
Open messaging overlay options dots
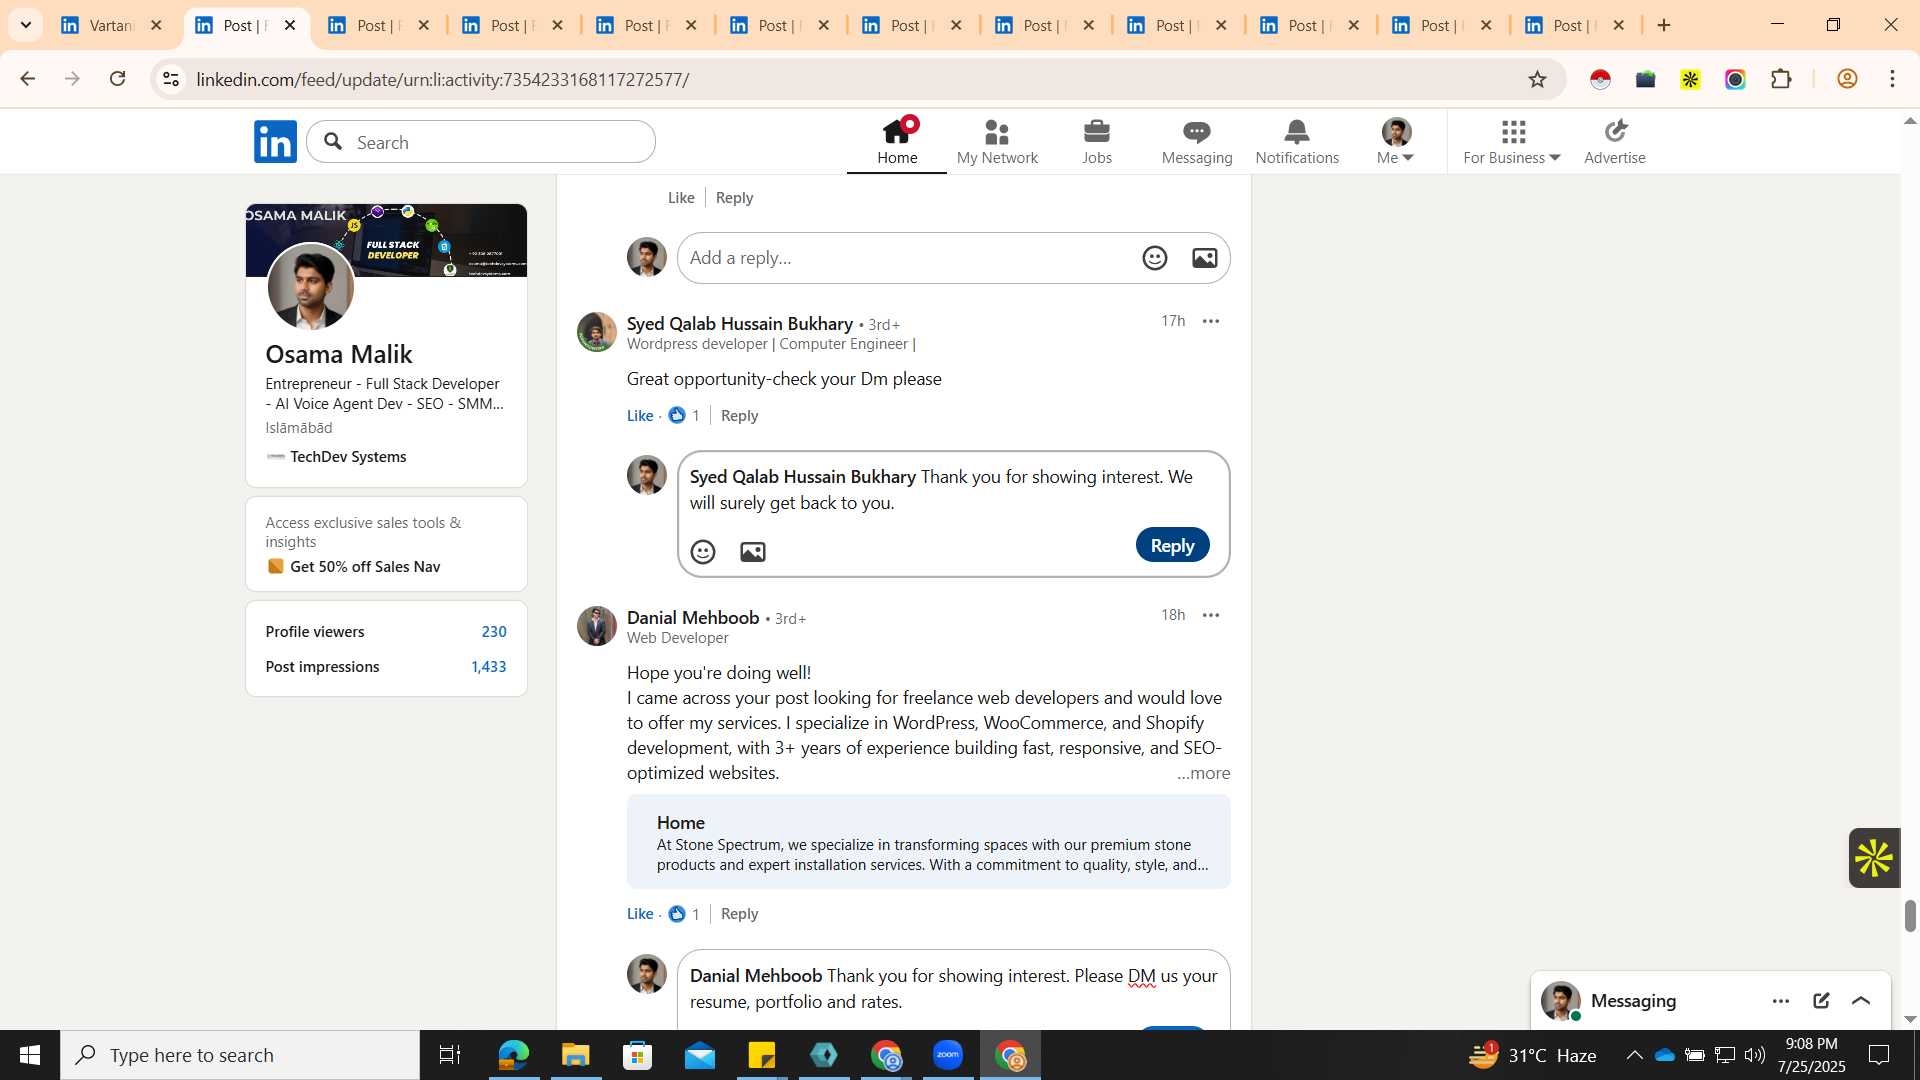[1781, 1001]
